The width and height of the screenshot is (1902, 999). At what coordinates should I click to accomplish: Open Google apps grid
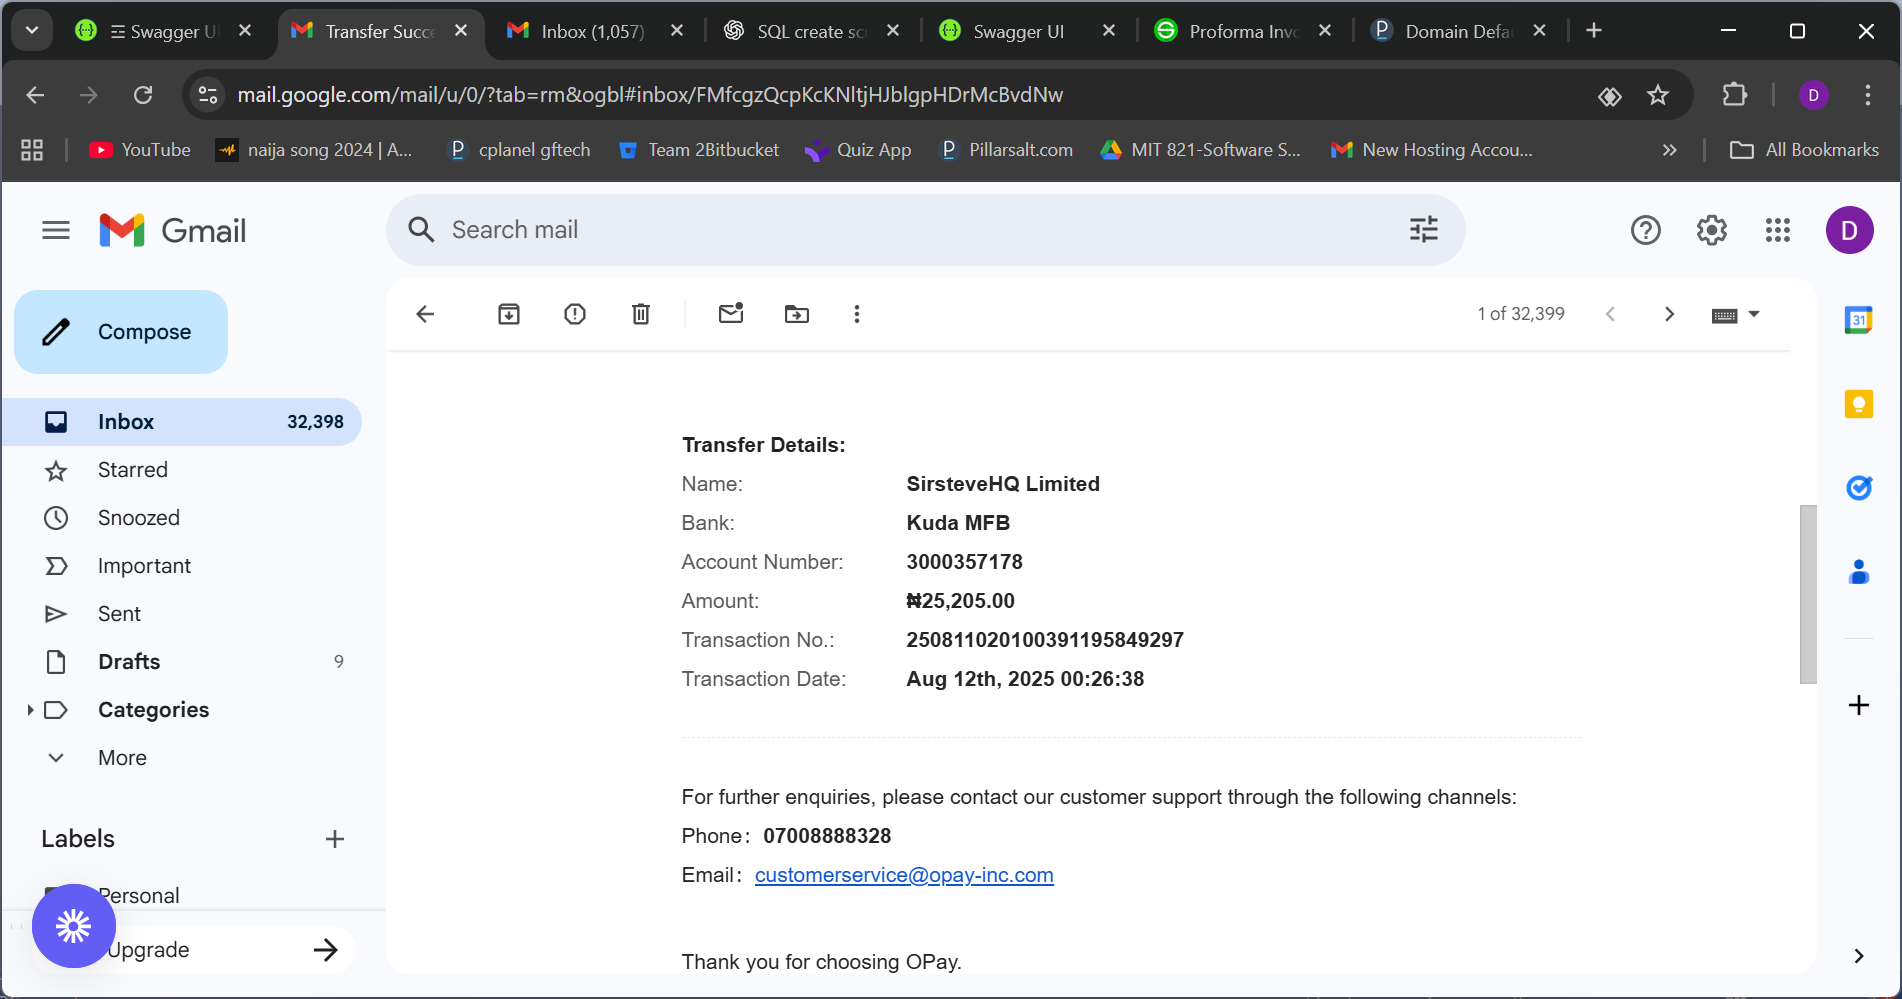[x=1778, y=231]
